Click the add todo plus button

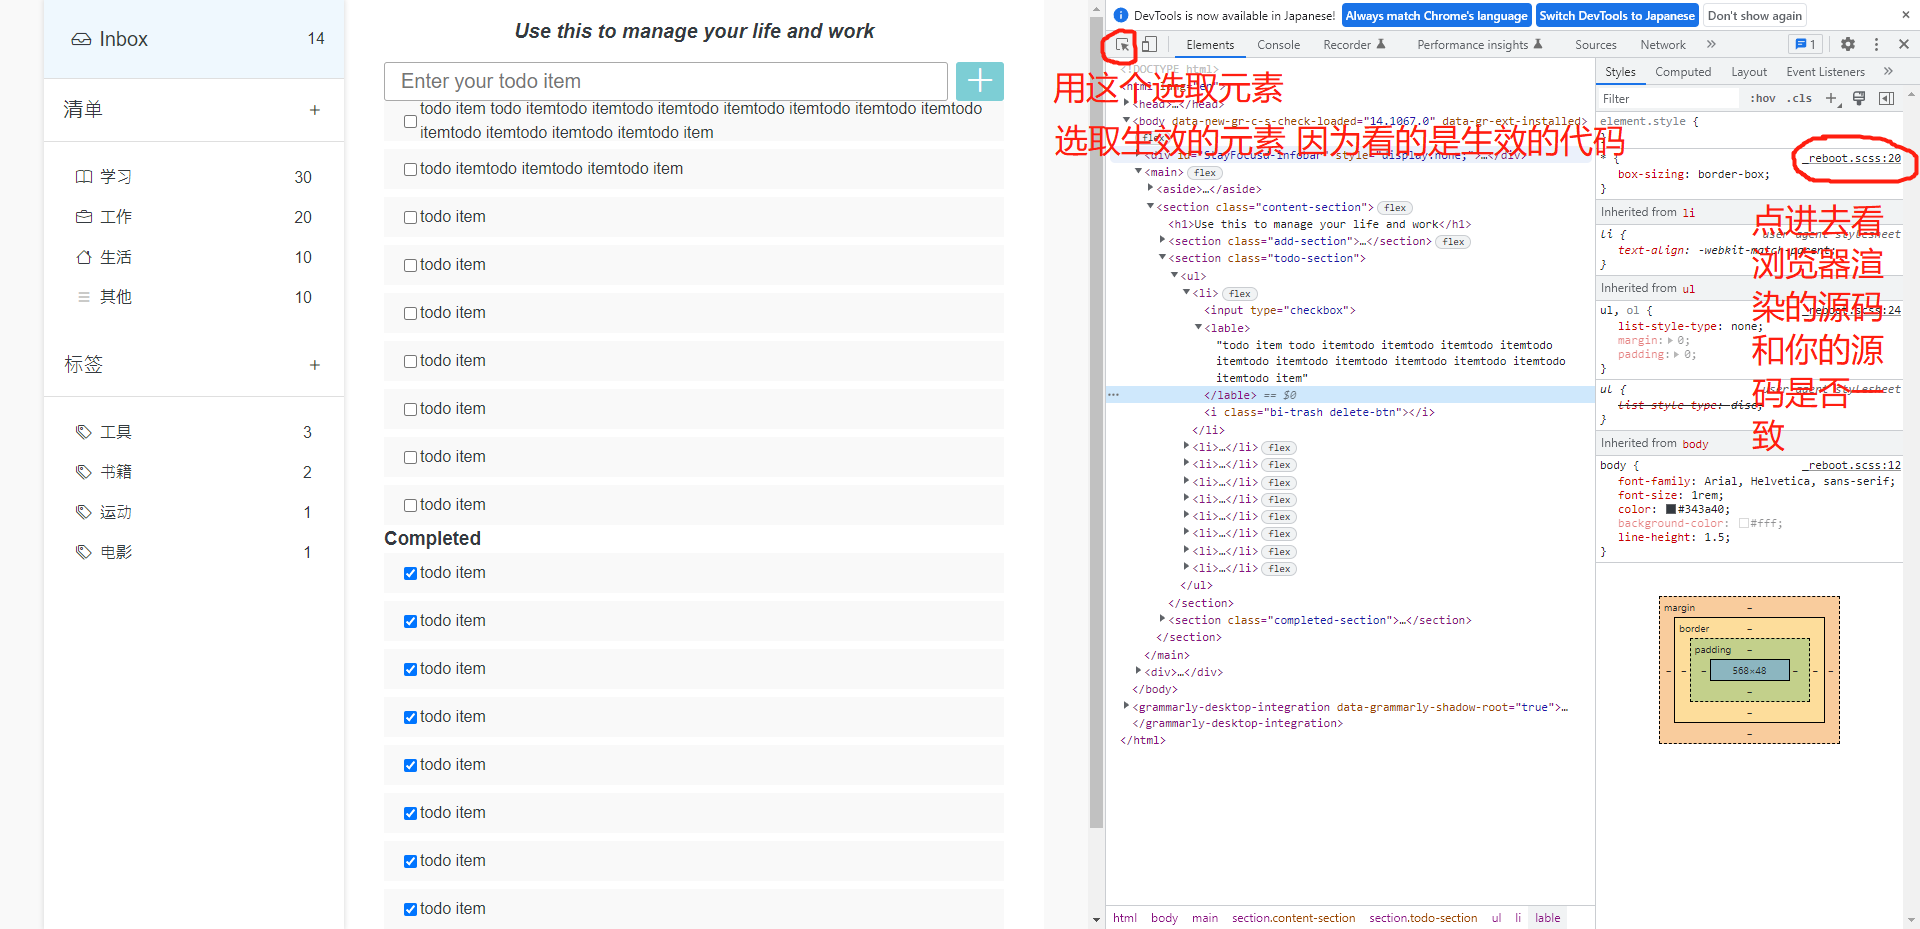tap(980, 81)
